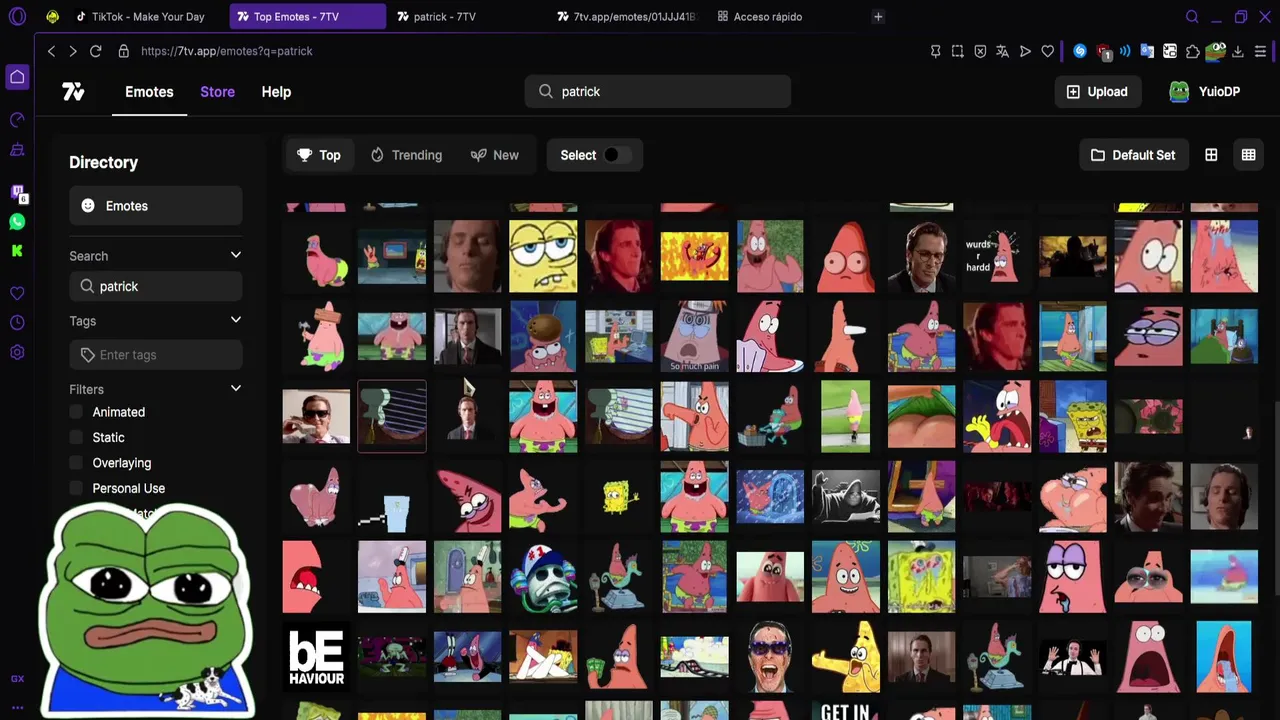Screen dimensions: 1280x720
Task: Open settings gear icon in sidebar
Action: 17,352
